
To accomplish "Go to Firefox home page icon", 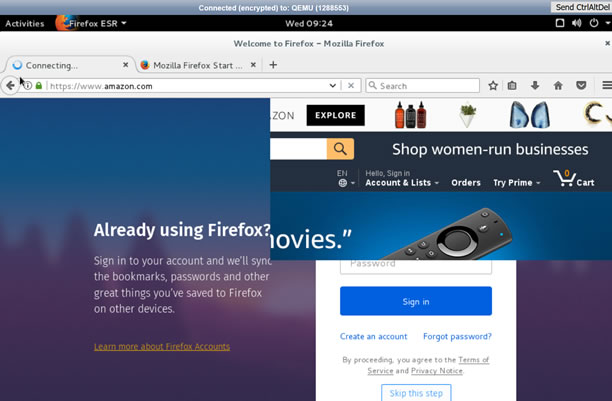I will click(558, 86).
